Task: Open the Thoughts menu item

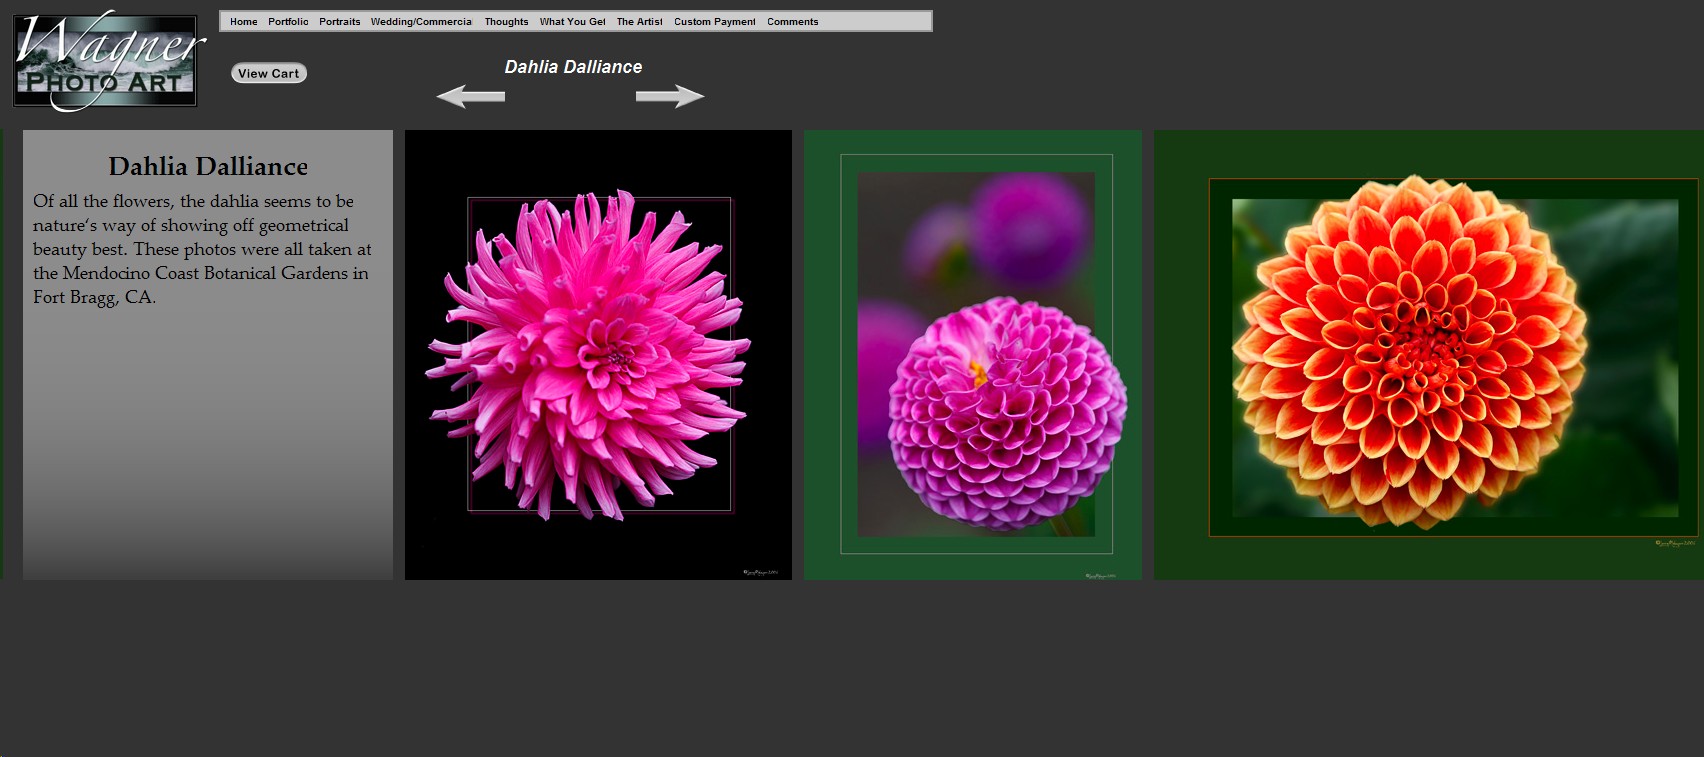Action: click(506, 22)
